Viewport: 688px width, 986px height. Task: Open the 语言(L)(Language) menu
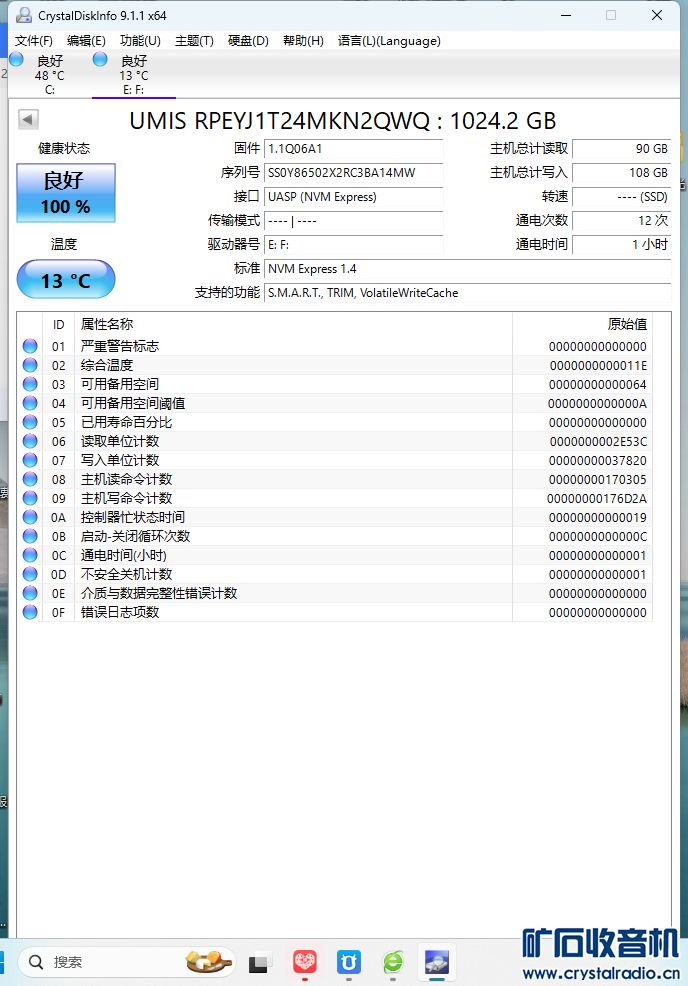389,41
